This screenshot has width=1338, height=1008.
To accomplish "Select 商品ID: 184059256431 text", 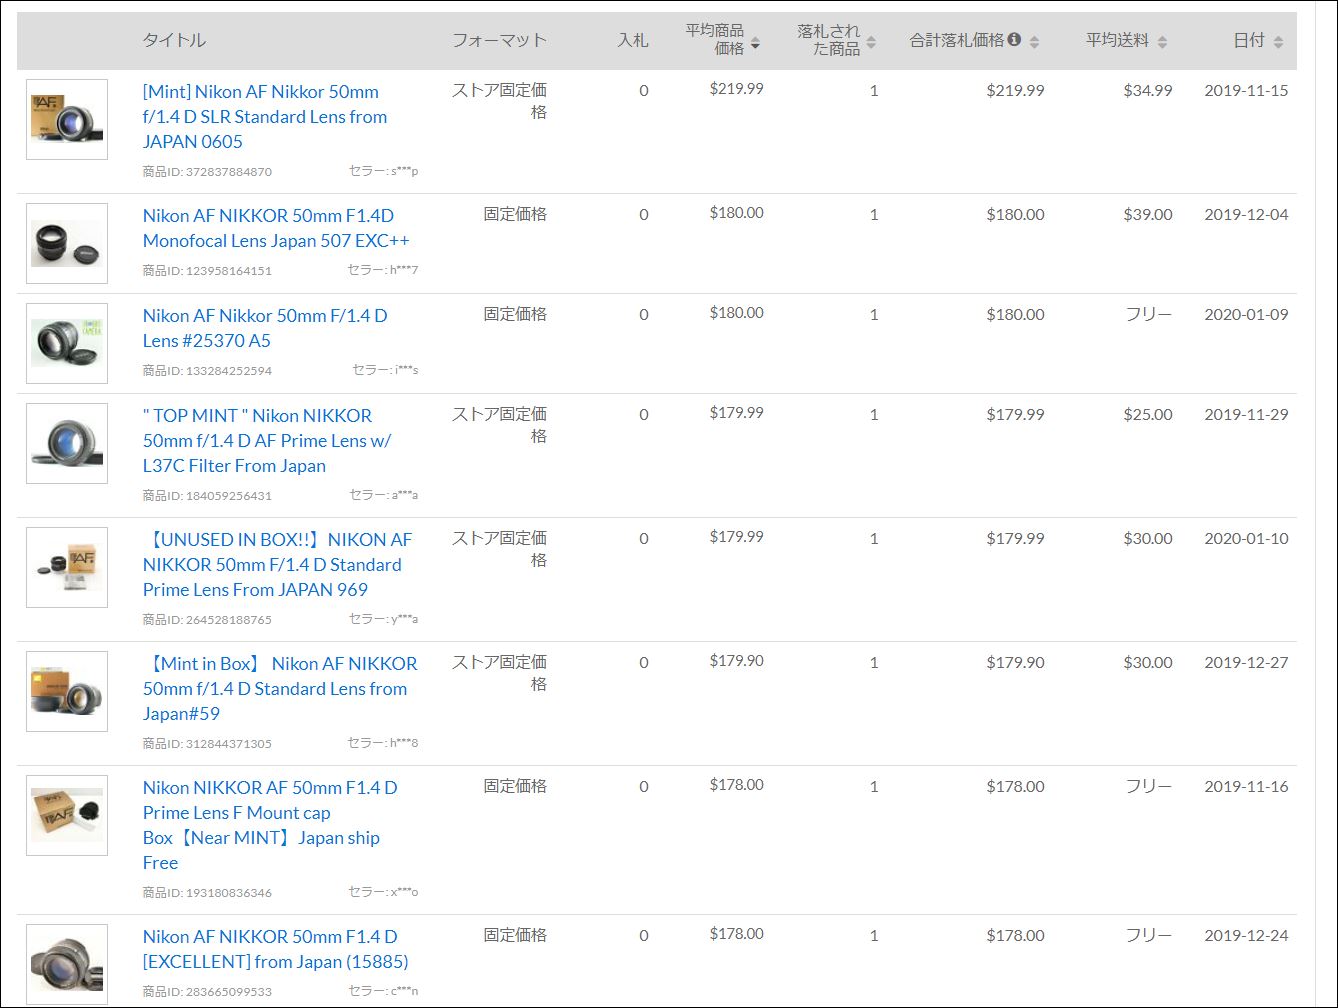I will click(207, 495).
